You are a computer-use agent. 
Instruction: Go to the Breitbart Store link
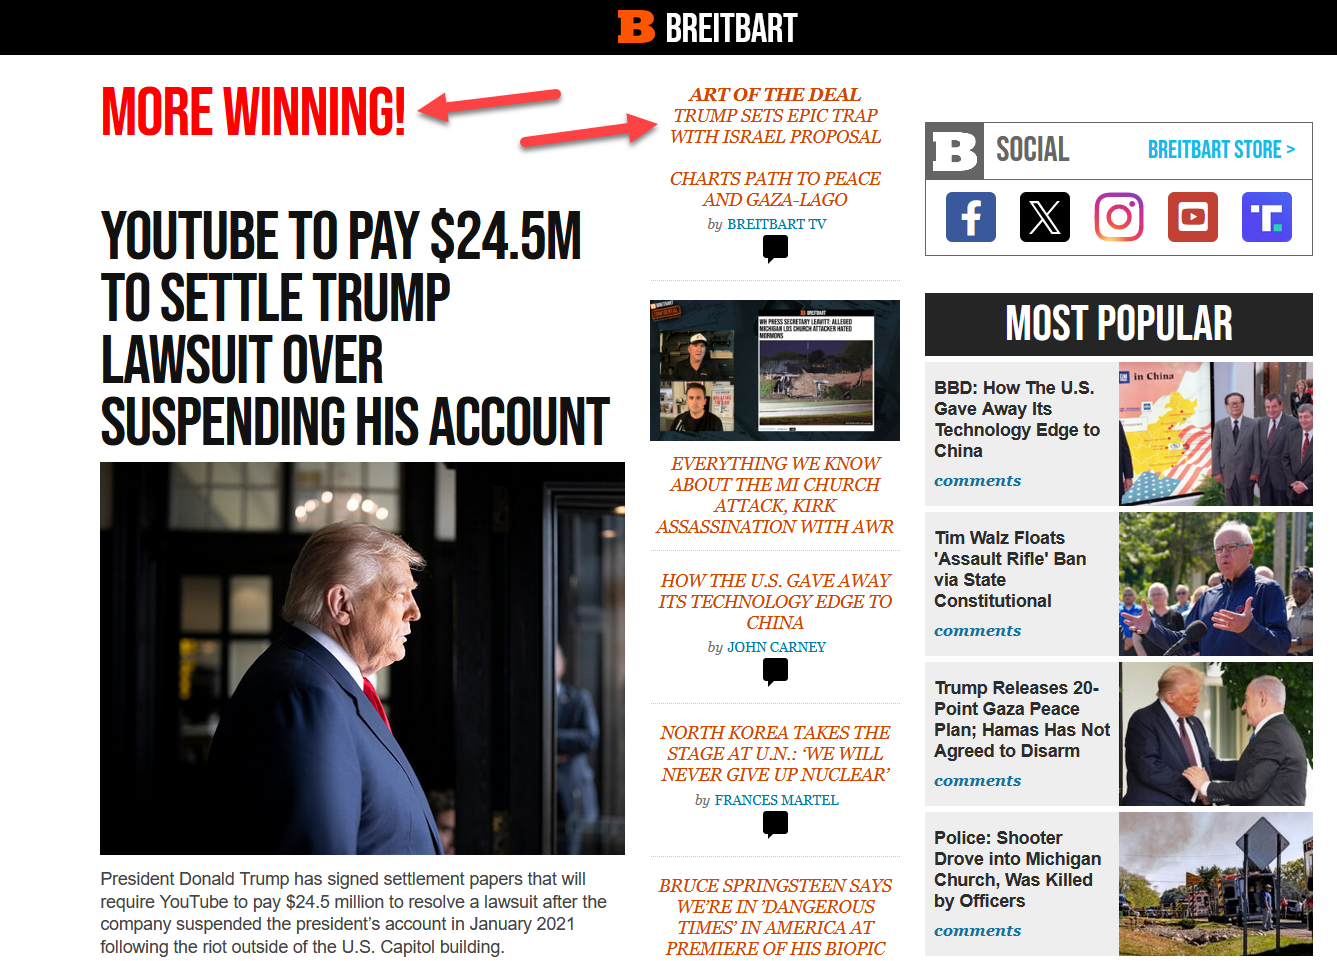(1221, 150)
